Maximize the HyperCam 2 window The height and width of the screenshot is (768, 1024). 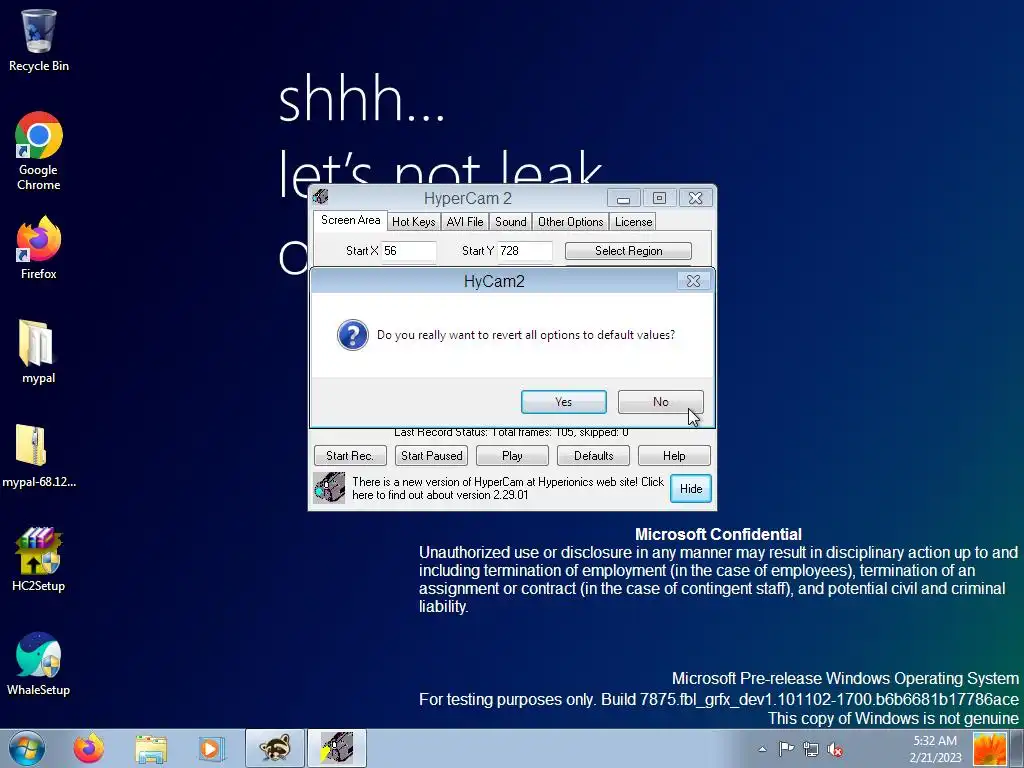tap(659, 198)
